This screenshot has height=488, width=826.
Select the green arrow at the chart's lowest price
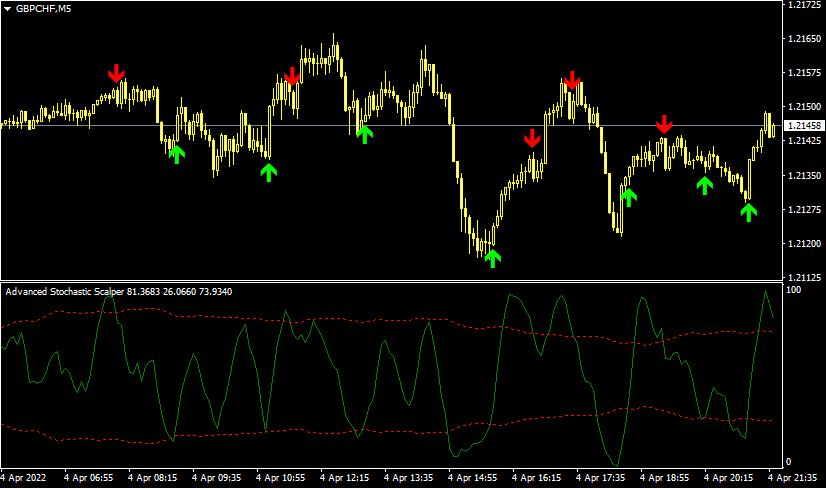point(492,258)
